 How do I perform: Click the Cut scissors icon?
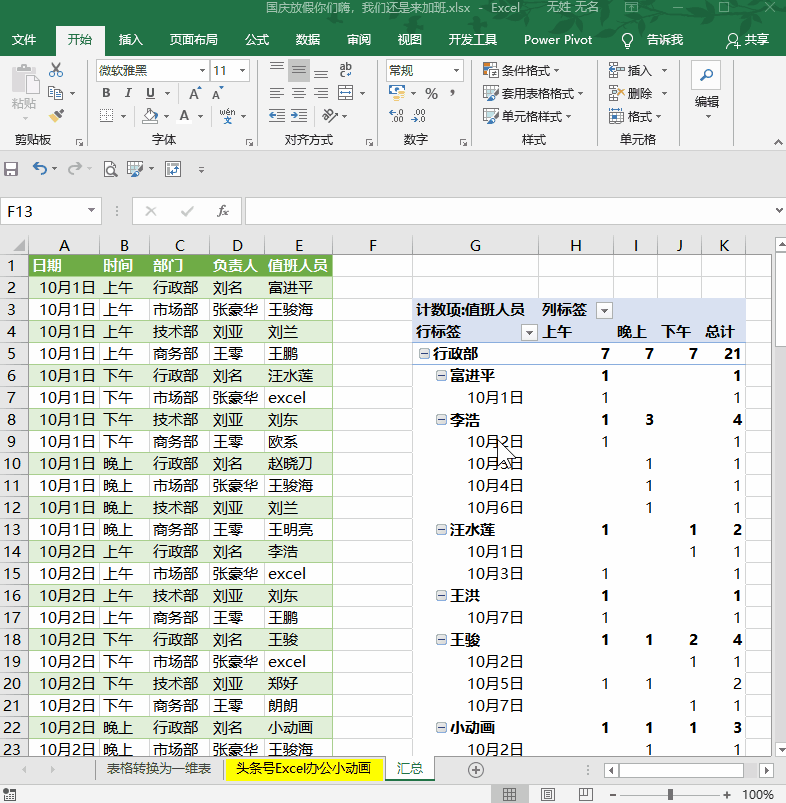coord(56,70)
